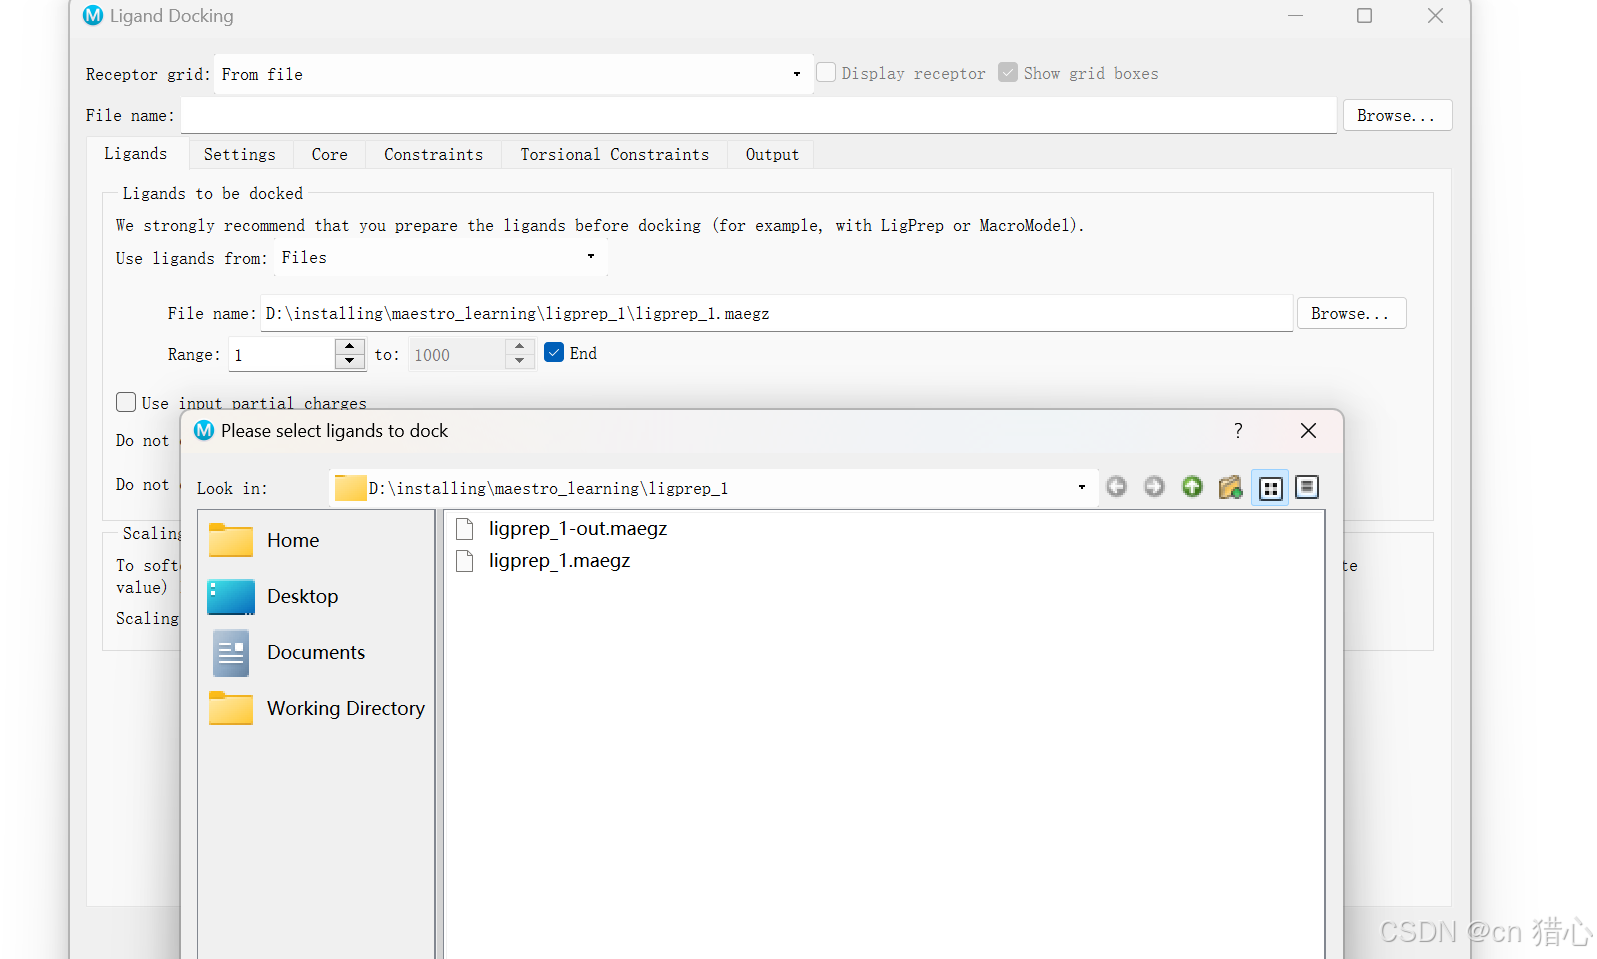Click the Maestro icon in Ligand Docking title
Image resolution: width=1597 pixels, height=959 pixels.
[93, 16]
